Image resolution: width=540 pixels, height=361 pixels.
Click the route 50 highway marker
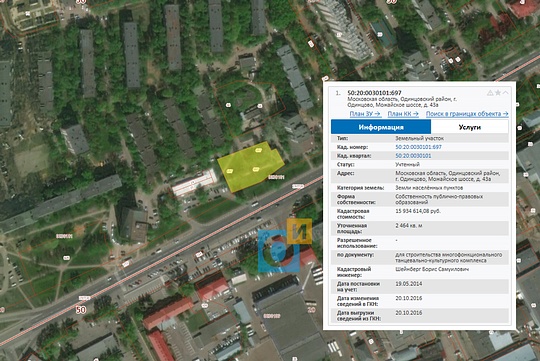[x=81, y=310]
